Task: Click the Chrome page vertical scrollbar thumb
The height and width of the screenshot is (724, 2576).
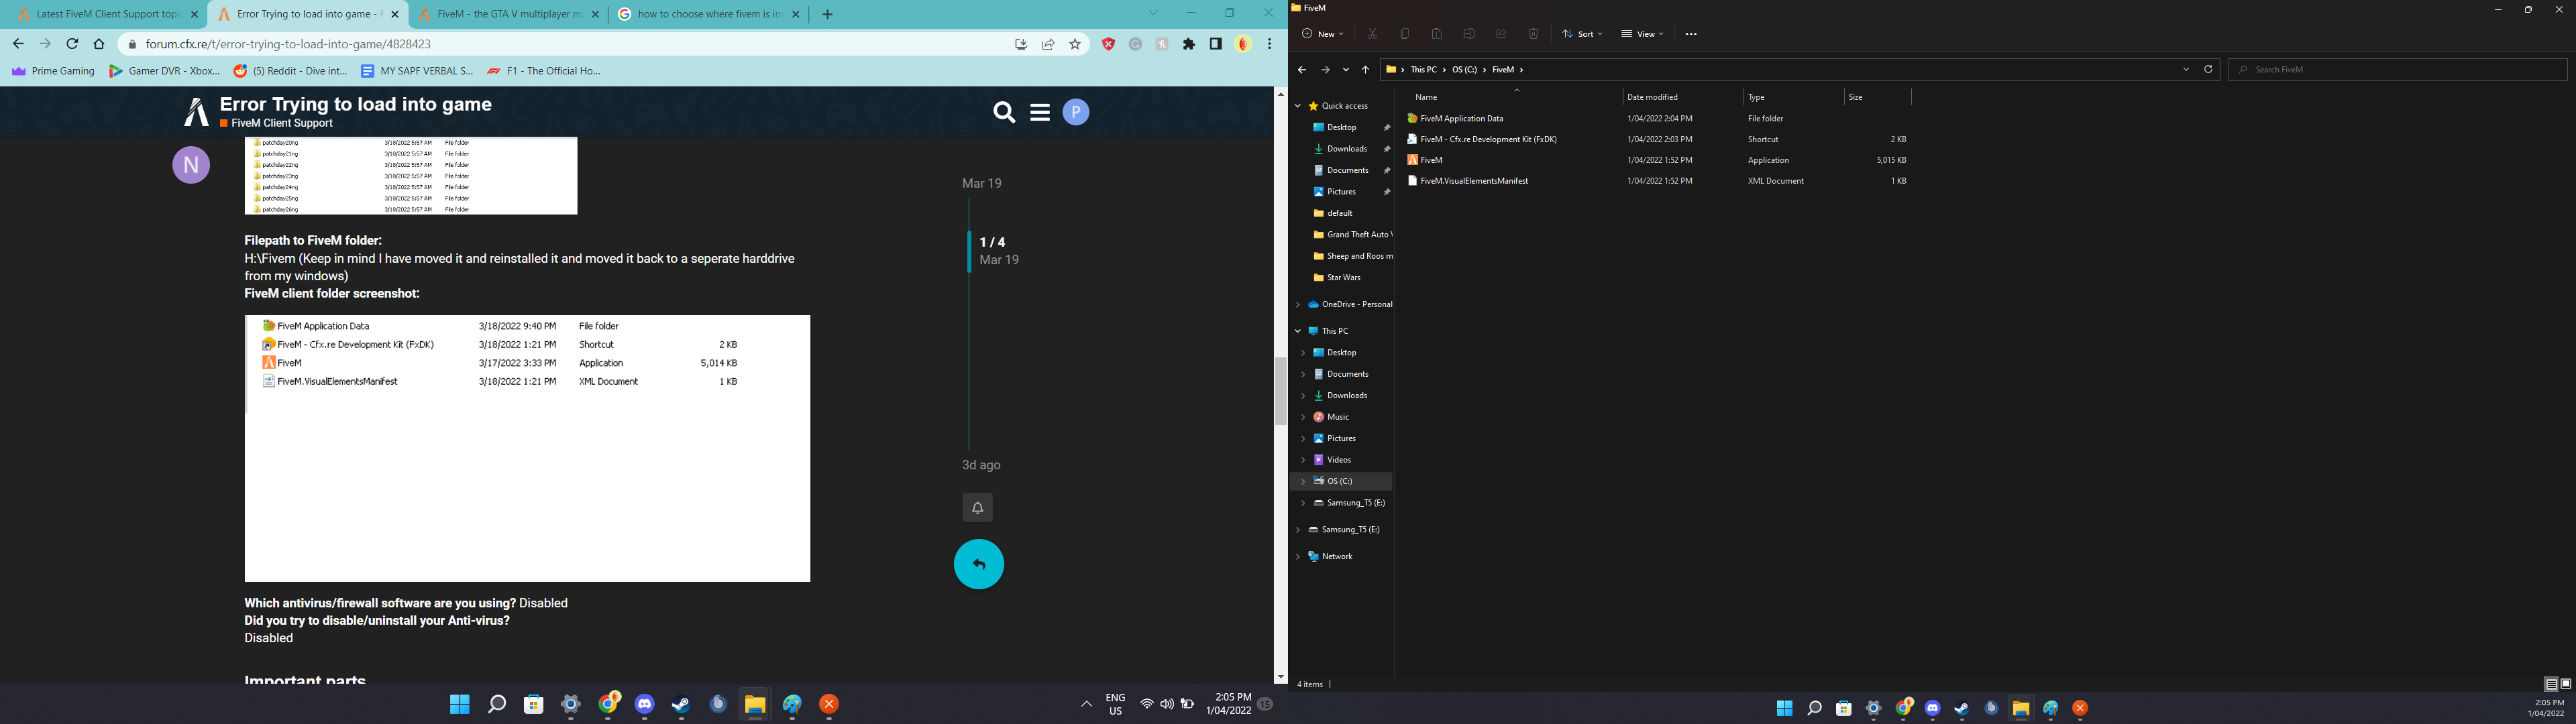Action: [x=1280, y=391]
